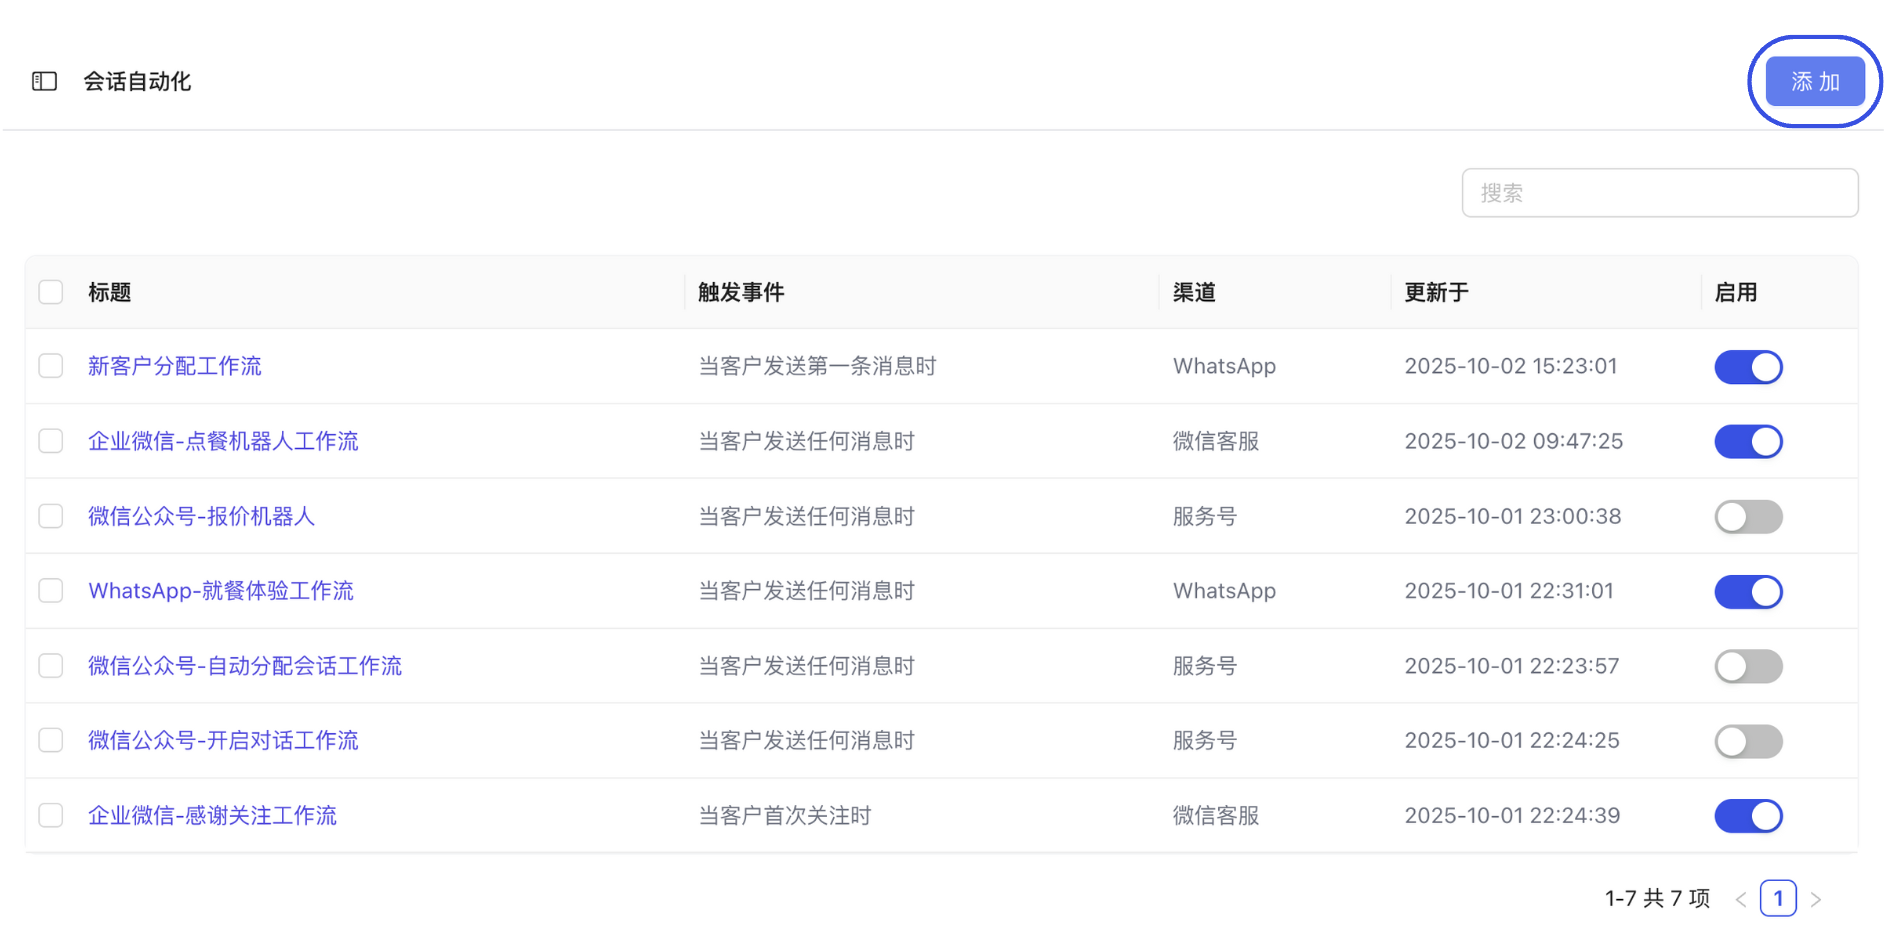Disable the 新客户分配工作流 toggle

tap(1748, 366)
